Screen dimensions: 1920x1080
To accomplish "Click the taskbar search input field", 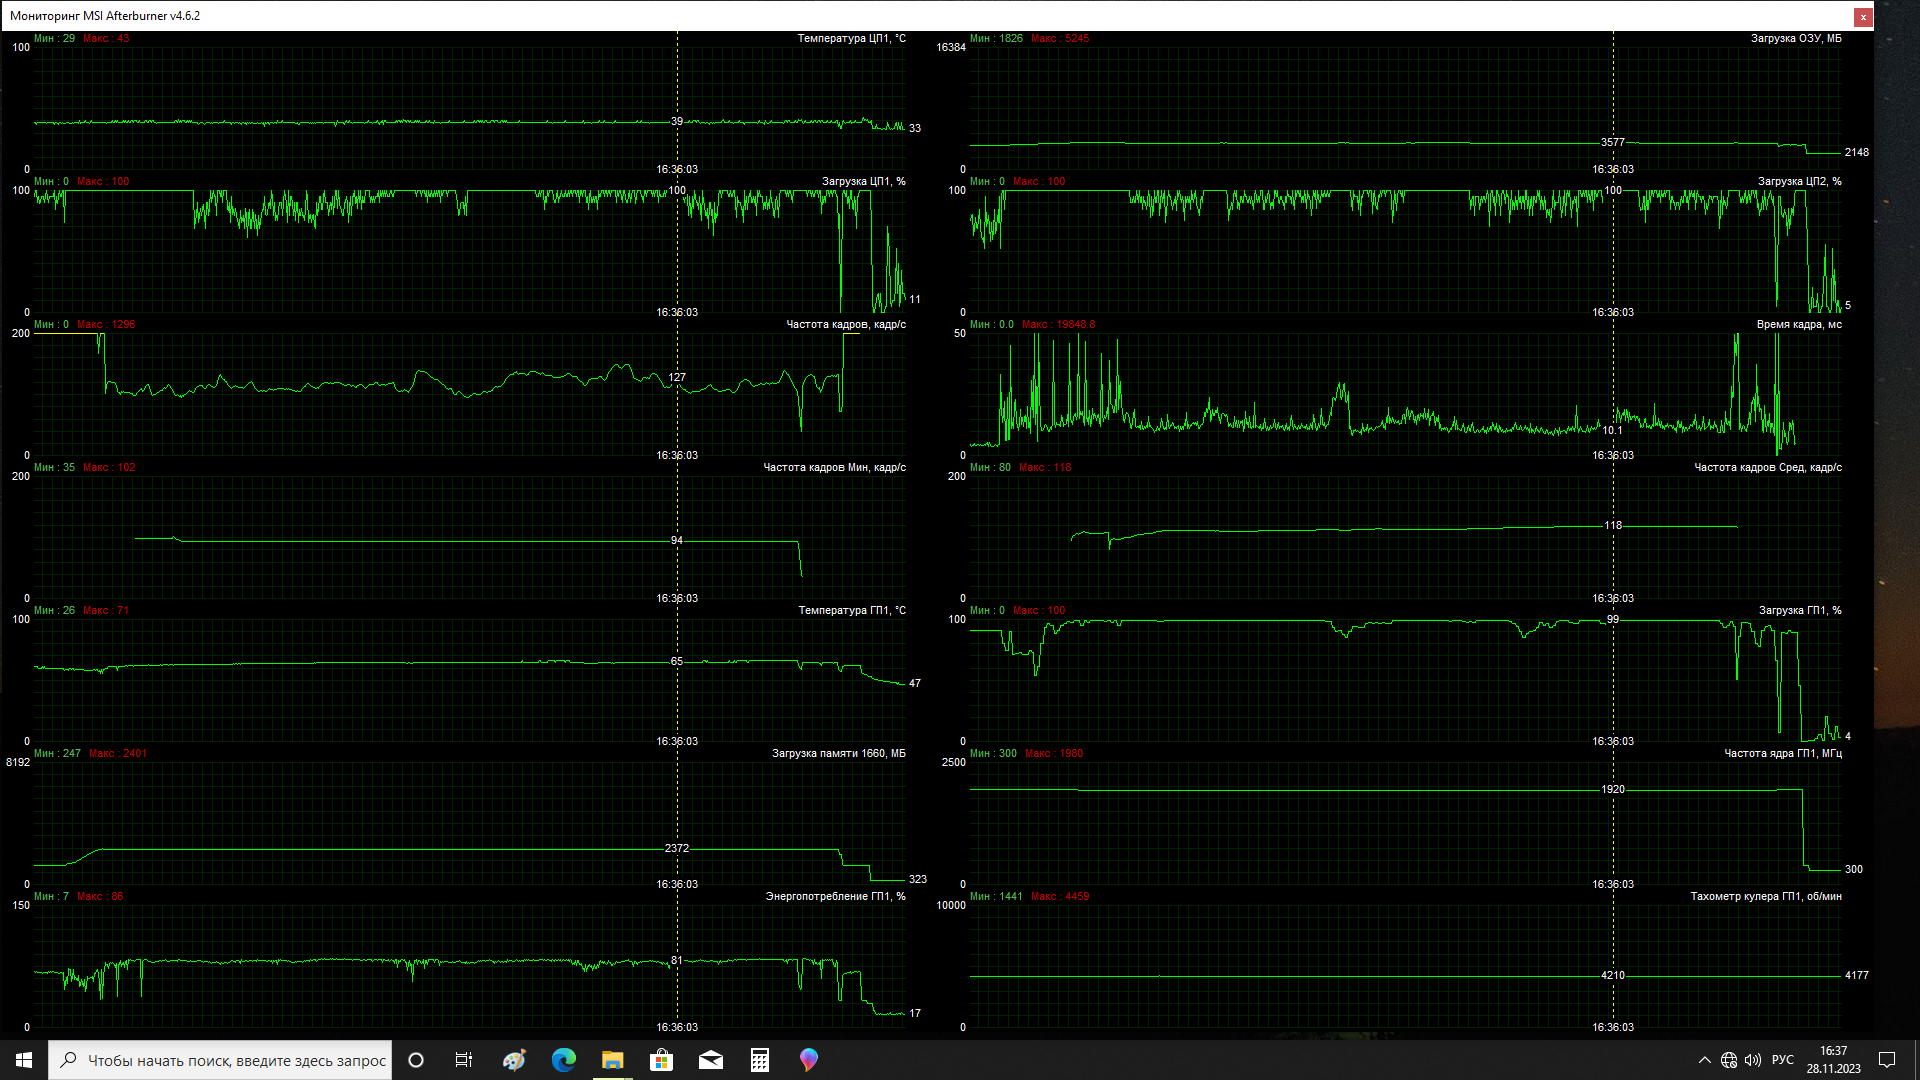I will tap(235, 1060).
